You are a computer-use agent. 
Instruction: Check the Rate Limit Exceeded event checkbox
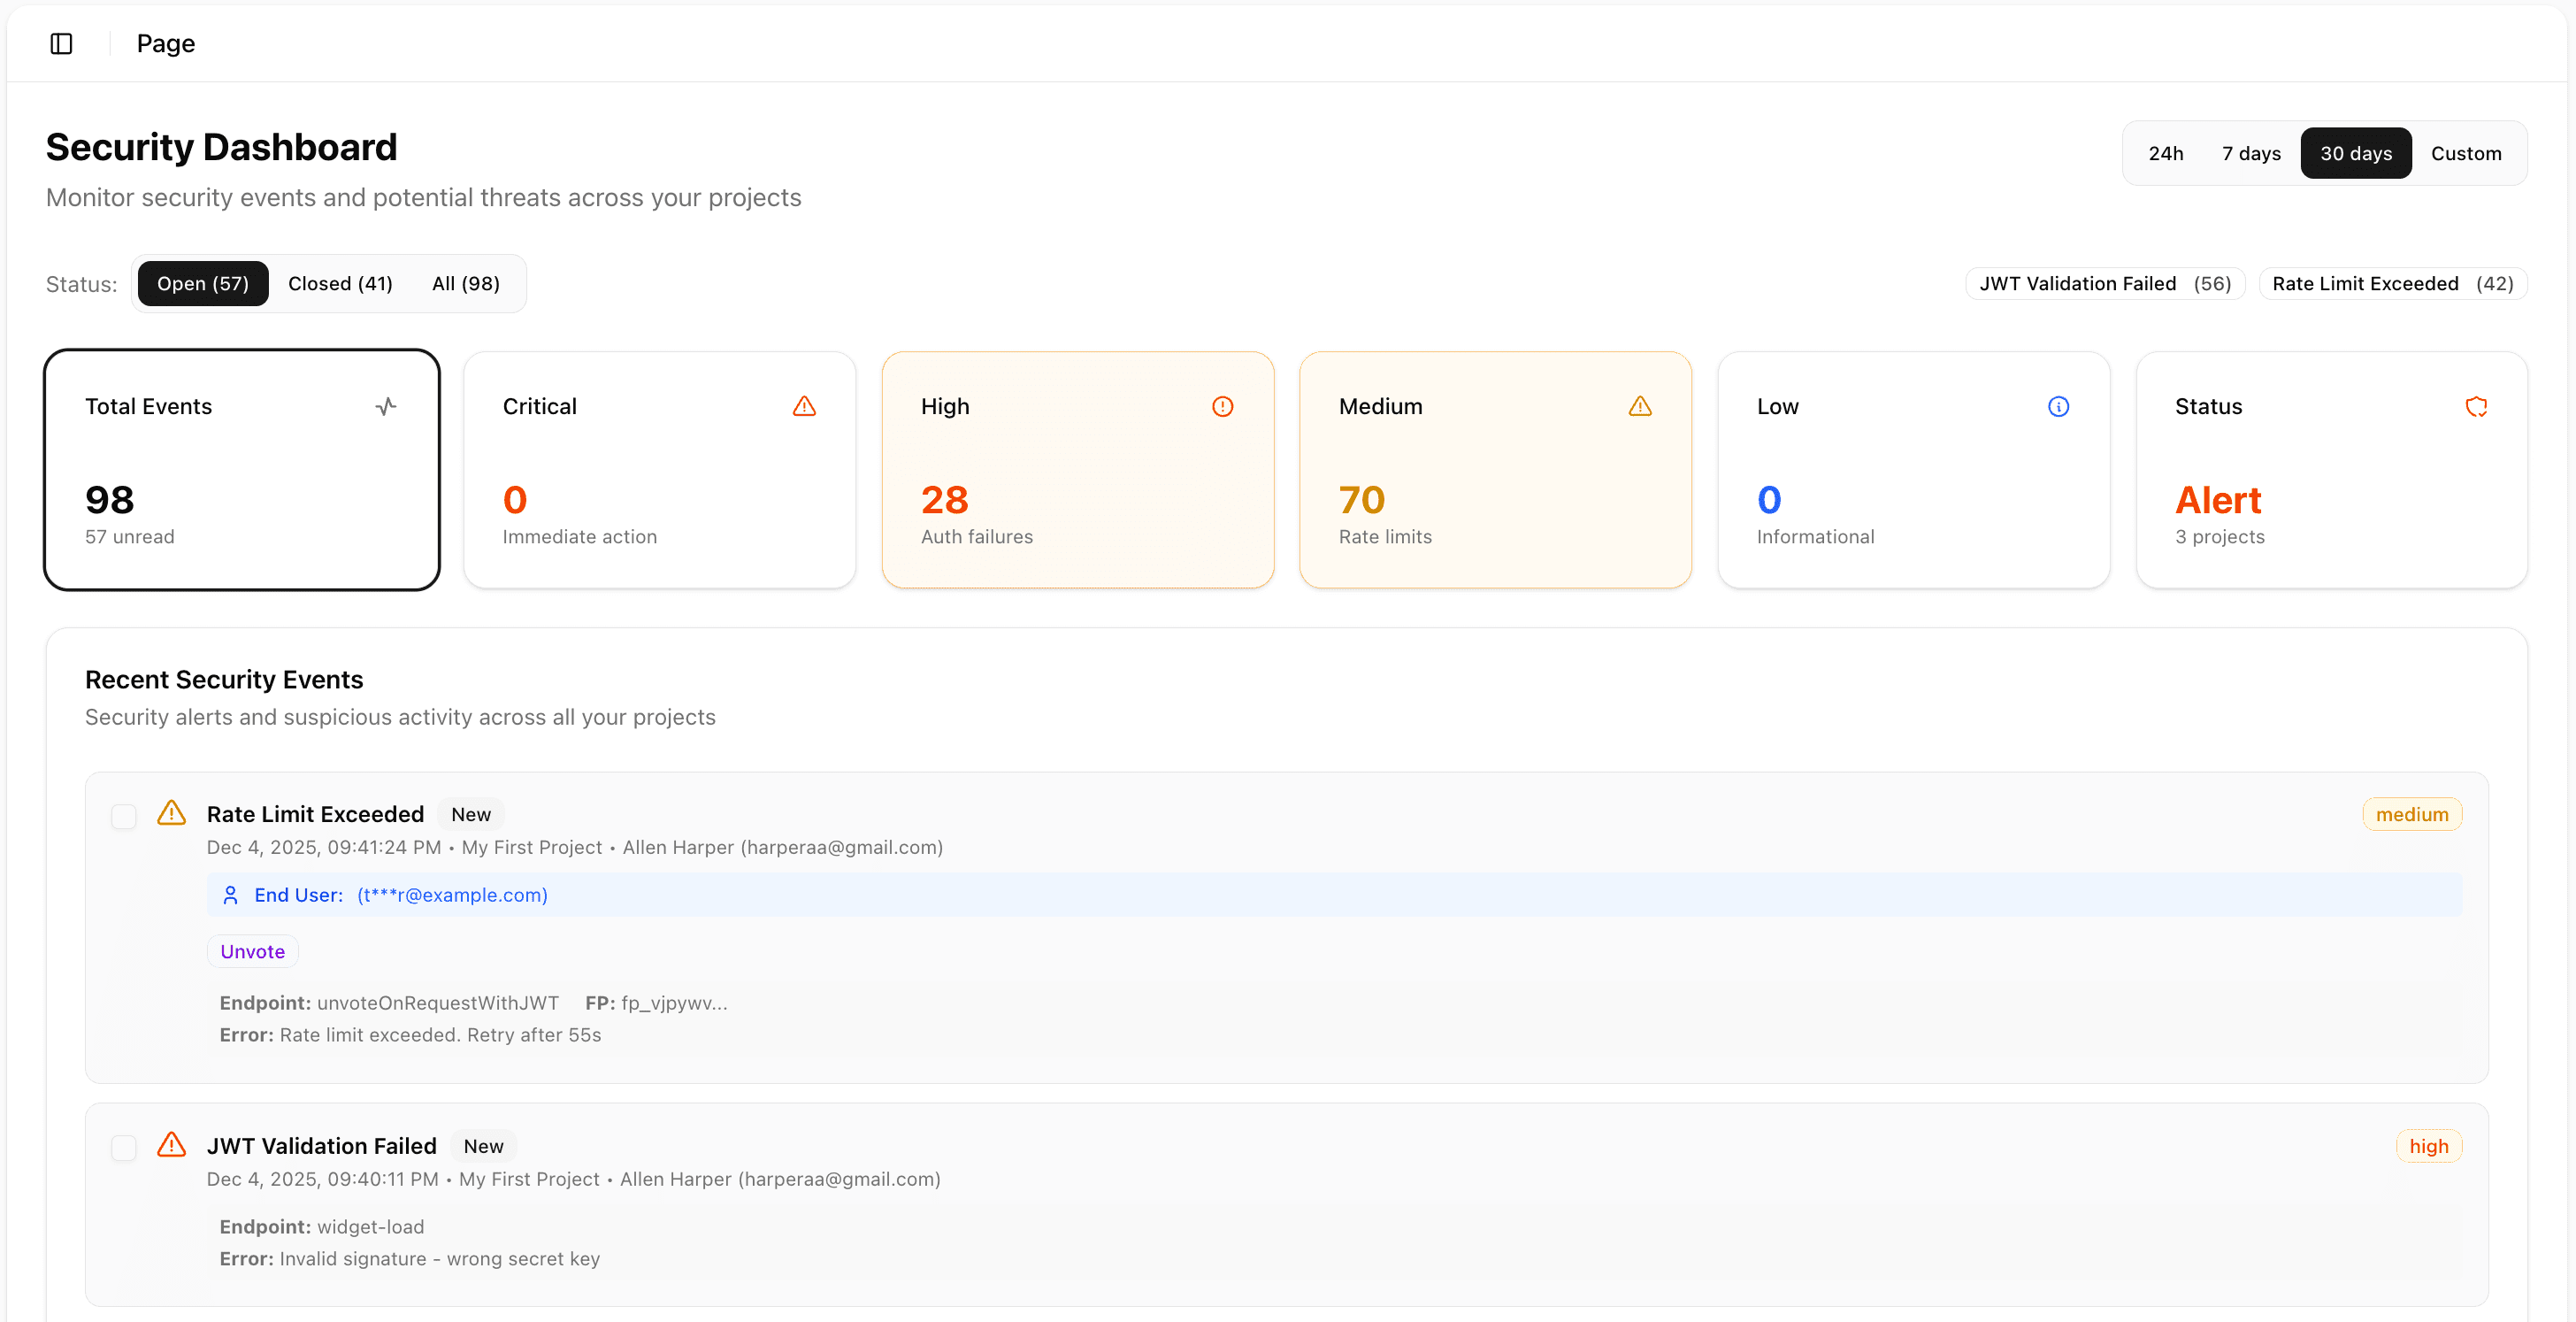(124, 815)
